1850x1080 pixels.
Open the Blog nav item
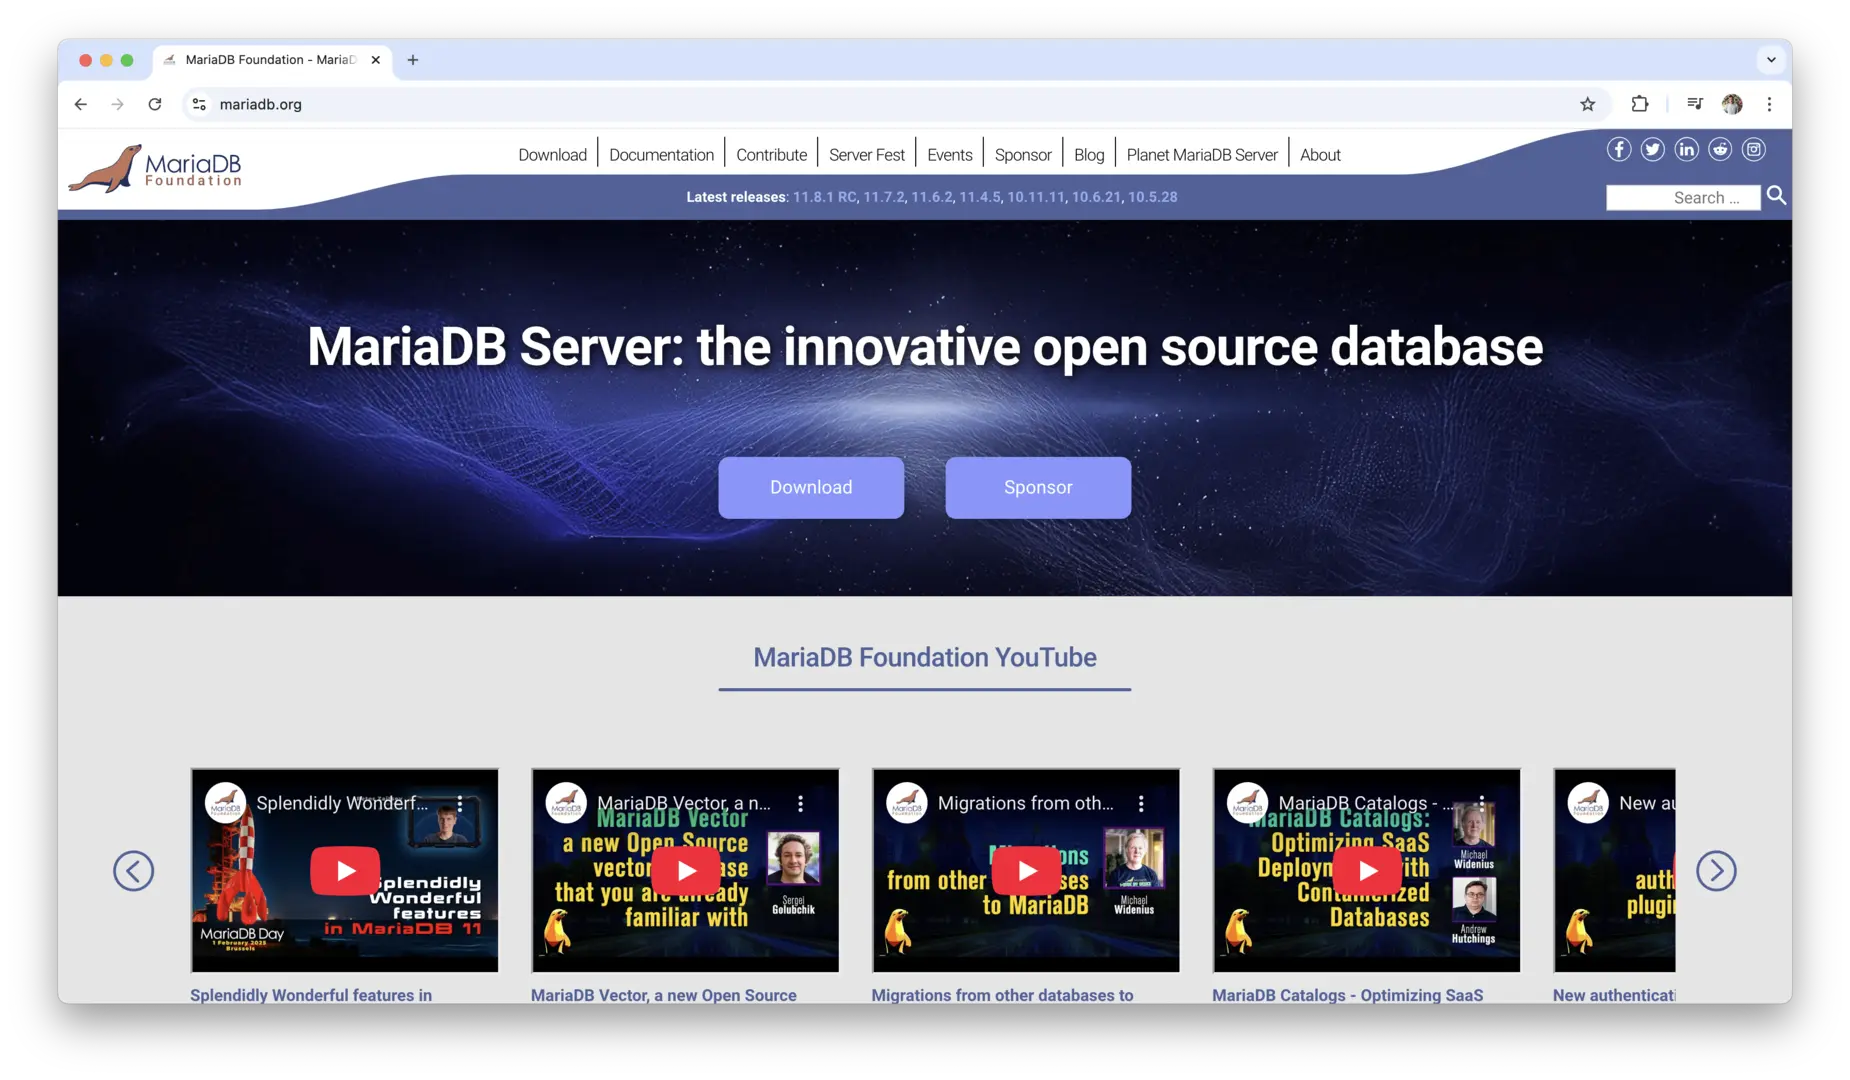1089,155
